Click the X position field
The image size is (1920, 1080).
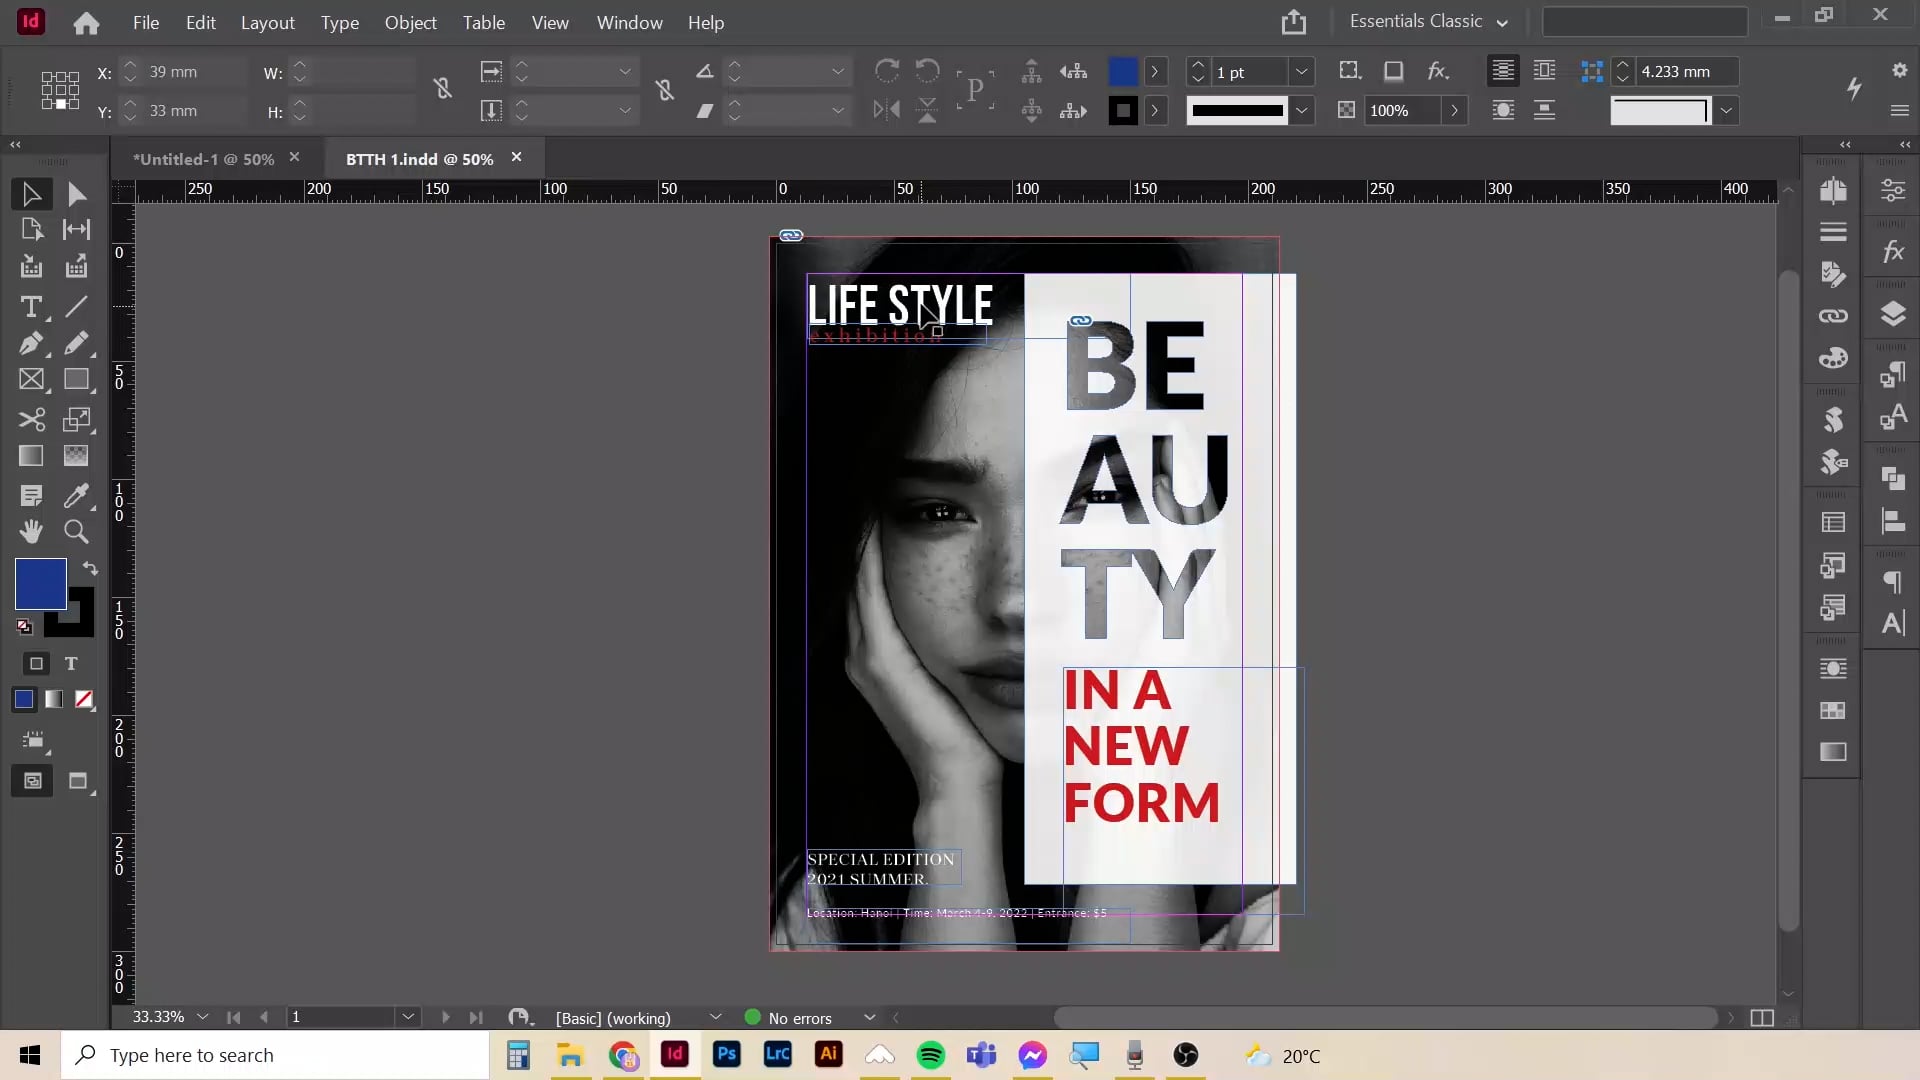tap(195, 72)
